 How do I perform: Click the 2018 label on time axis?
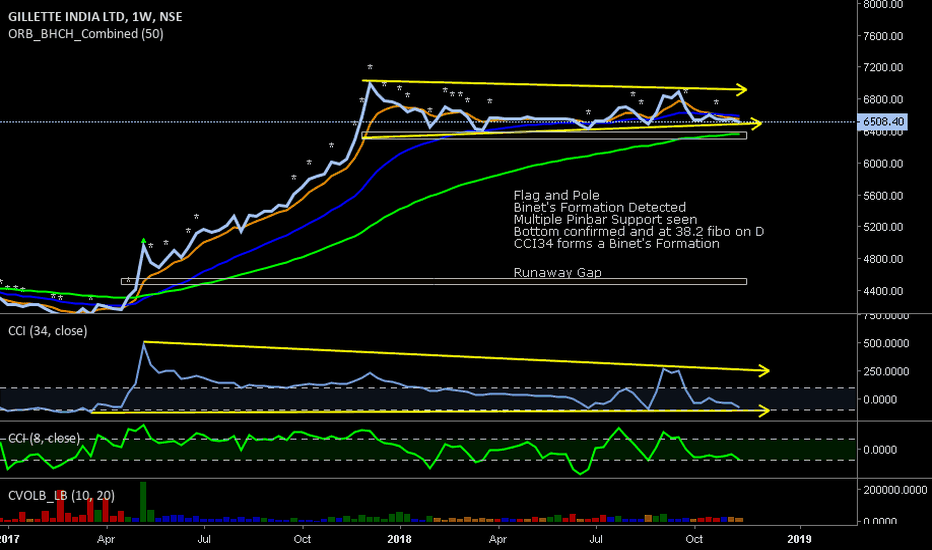coord(399,539)
